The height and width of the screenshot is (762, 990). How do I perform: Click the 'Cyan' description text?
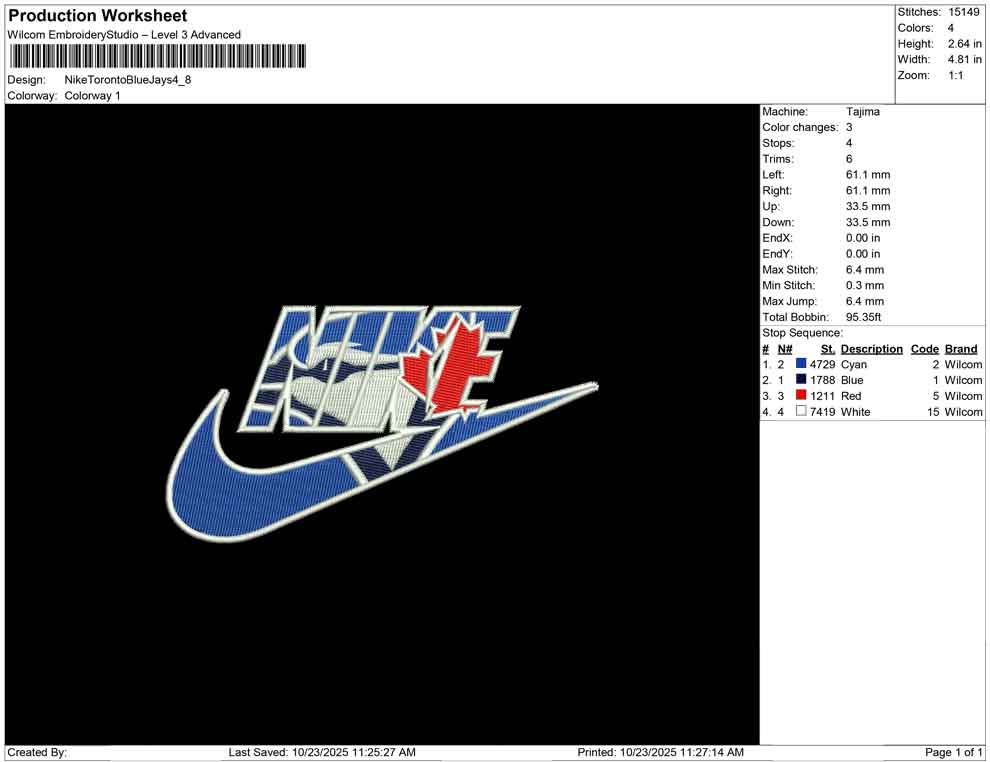[x=854, y=364]
